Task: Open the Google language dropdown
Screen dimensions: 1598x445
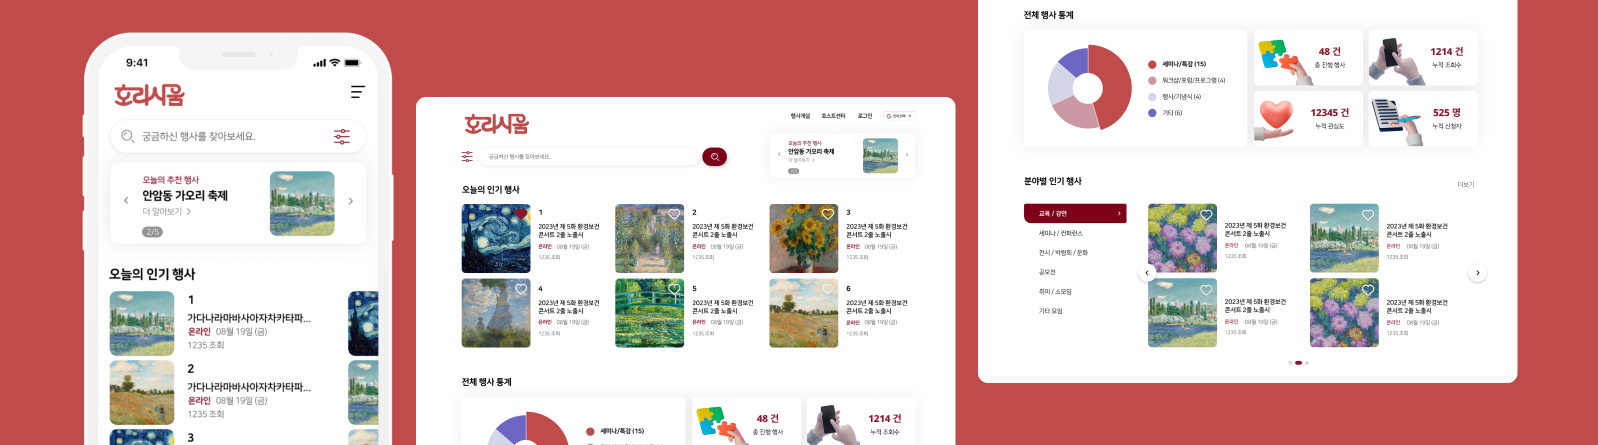Action: pos(899,116)
